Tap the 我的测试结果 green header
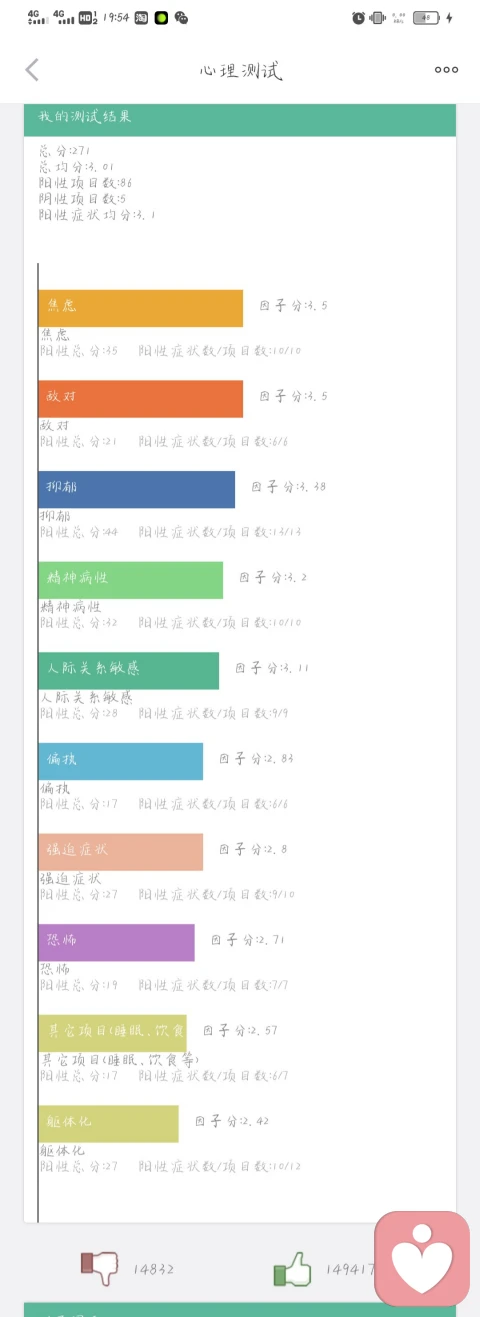The width and height of the screenshot is (480, 1317). coord(240,118)
